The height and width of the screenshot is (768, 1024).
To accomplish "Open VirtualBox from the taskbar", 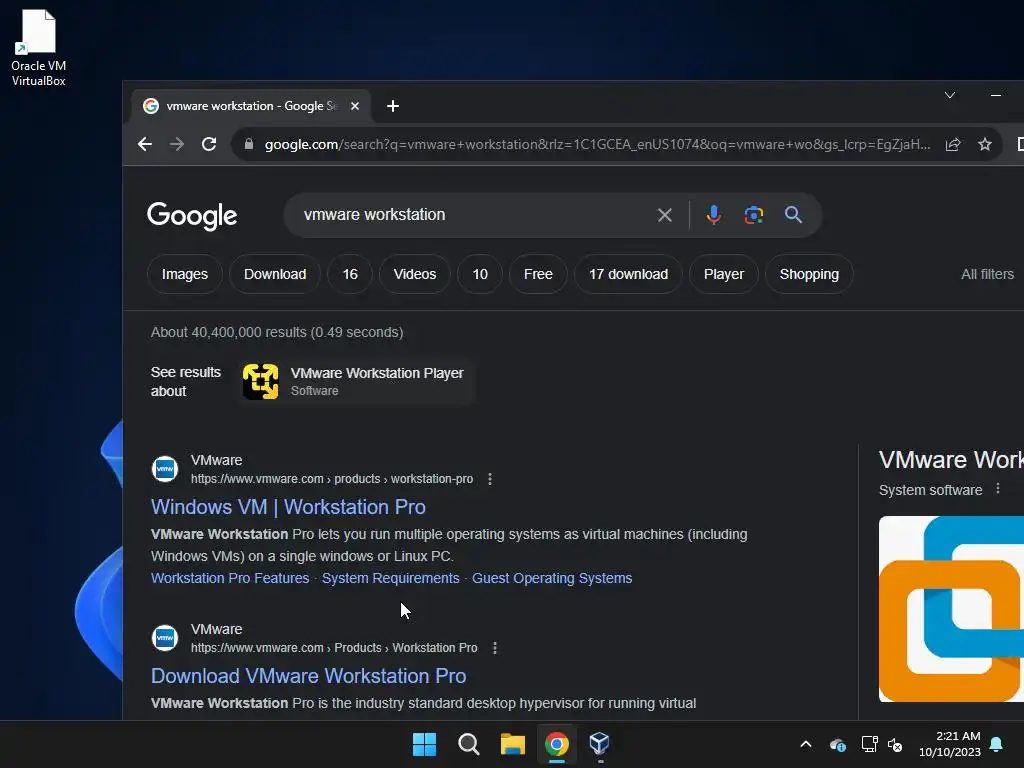I will [x=600, y=744].
